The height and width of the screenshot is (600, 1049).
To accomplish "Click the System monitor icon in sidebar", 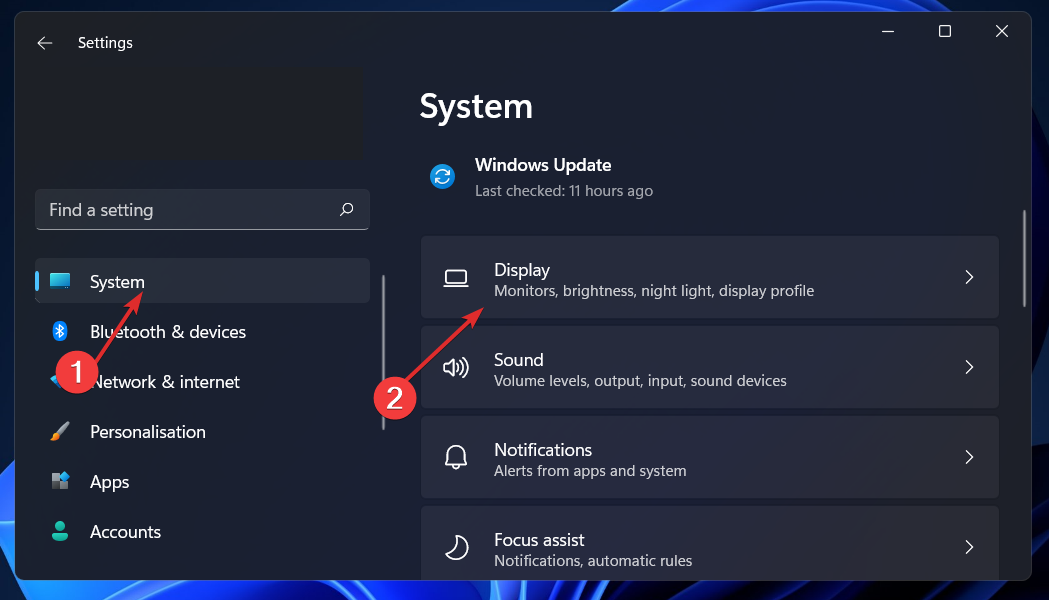I will (60, 280).
